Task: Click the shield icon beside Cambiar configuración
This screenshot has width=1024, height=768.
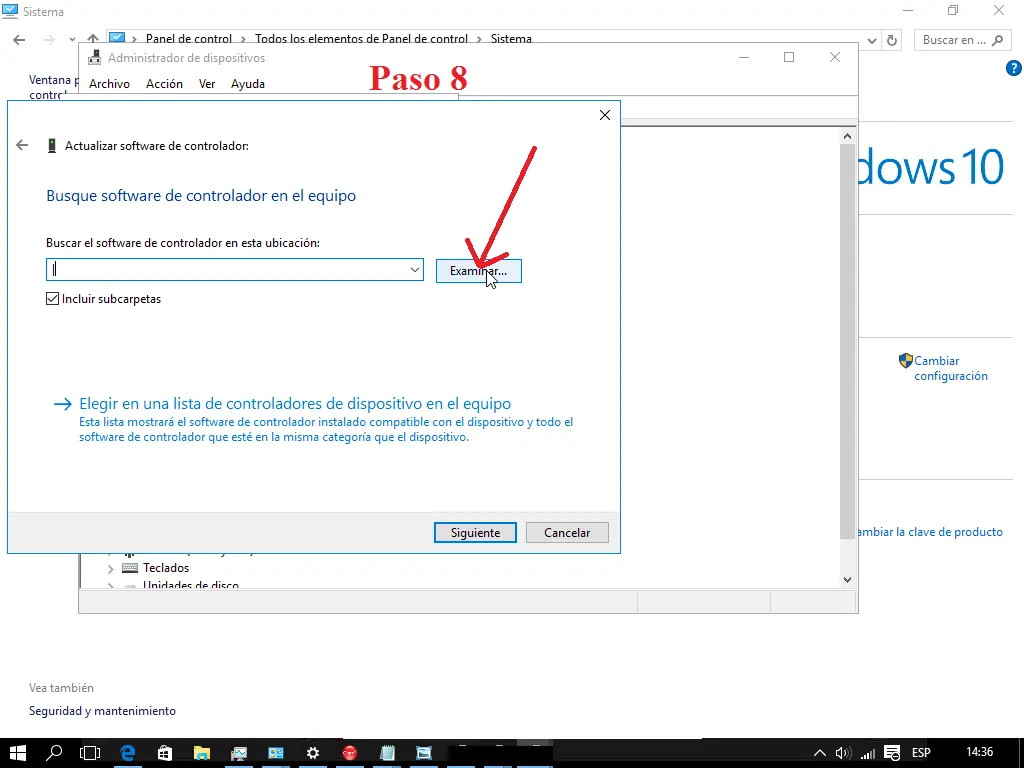Action: (905, 360)
